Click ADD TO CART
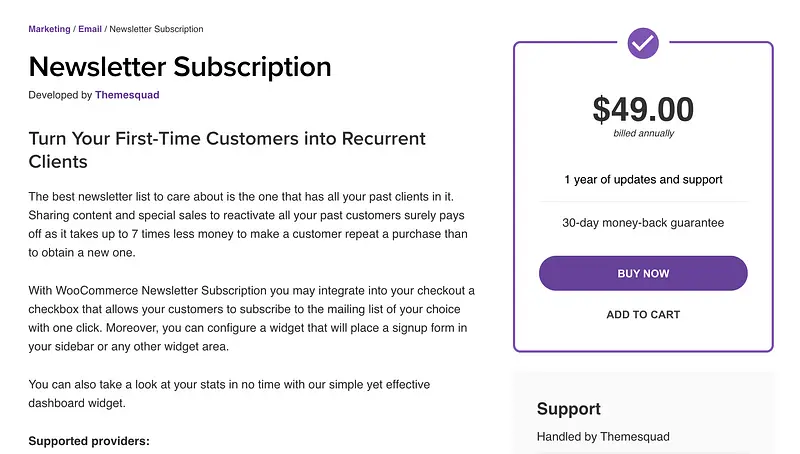Image resolution: width=800 pixels, height=454 pixels. click(x=643, y=314)
